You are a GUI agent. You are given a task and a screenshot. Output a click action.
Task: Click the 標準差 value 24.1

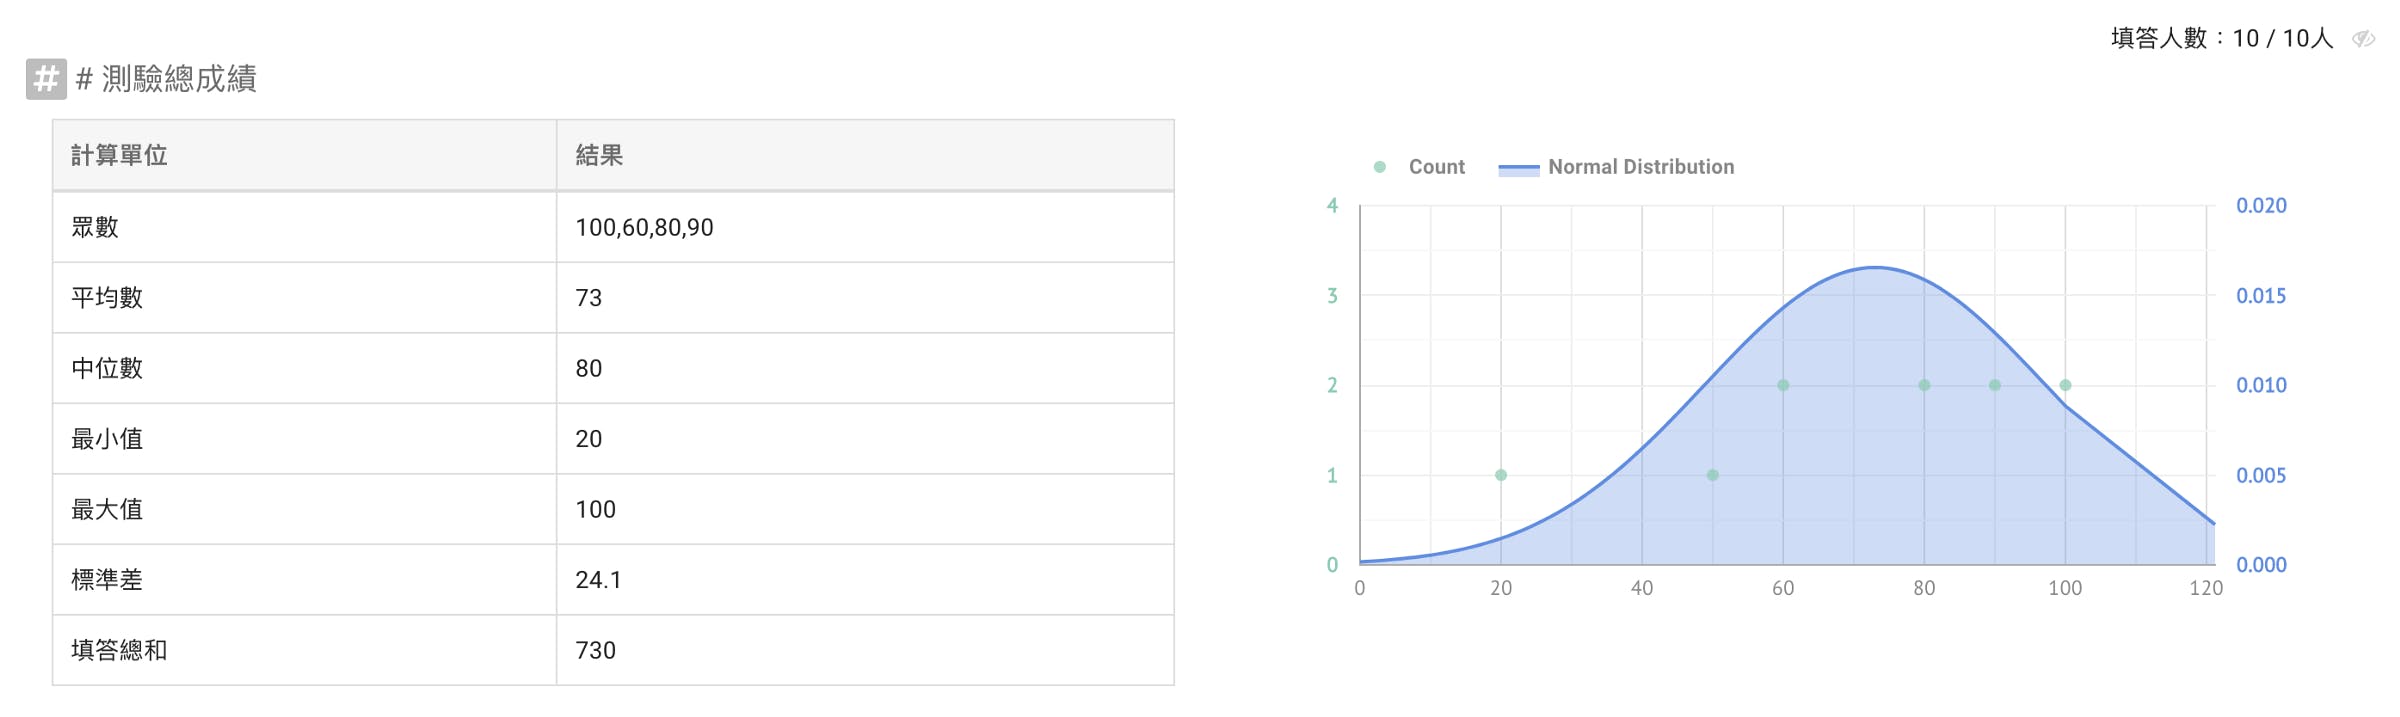pos(598,580)
